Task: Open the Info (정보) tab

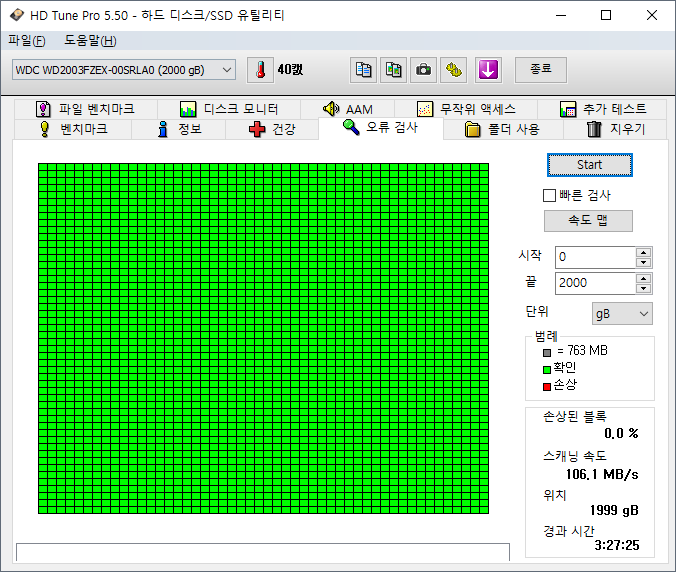Action: [x=178, y=129]
